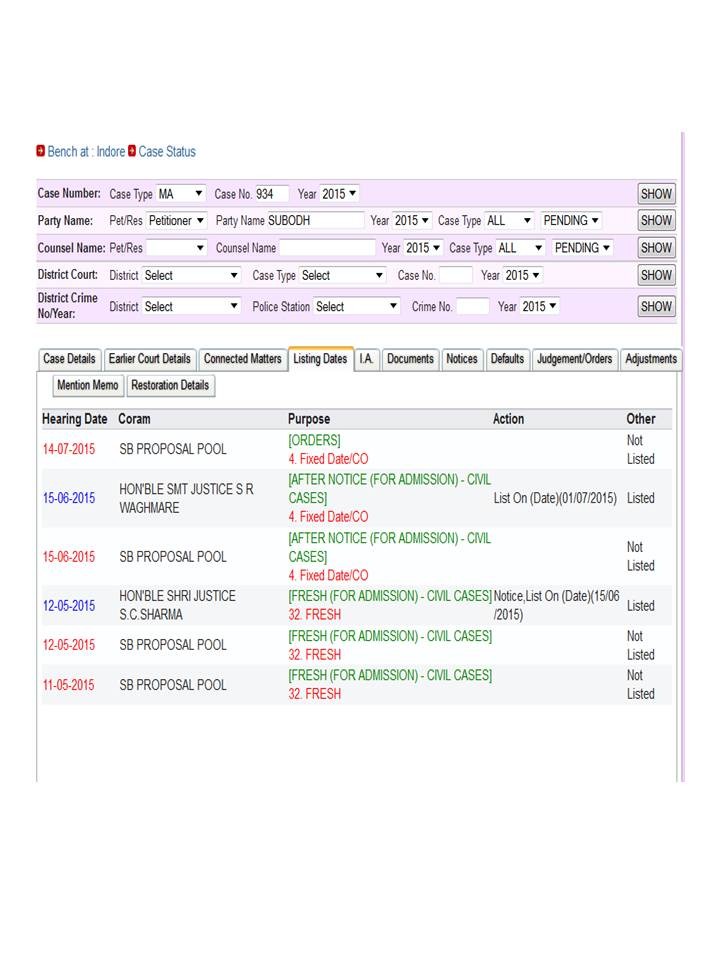Click hearing date 14-07-2015
Screen dimensions: 720x960
pos(69,449)
